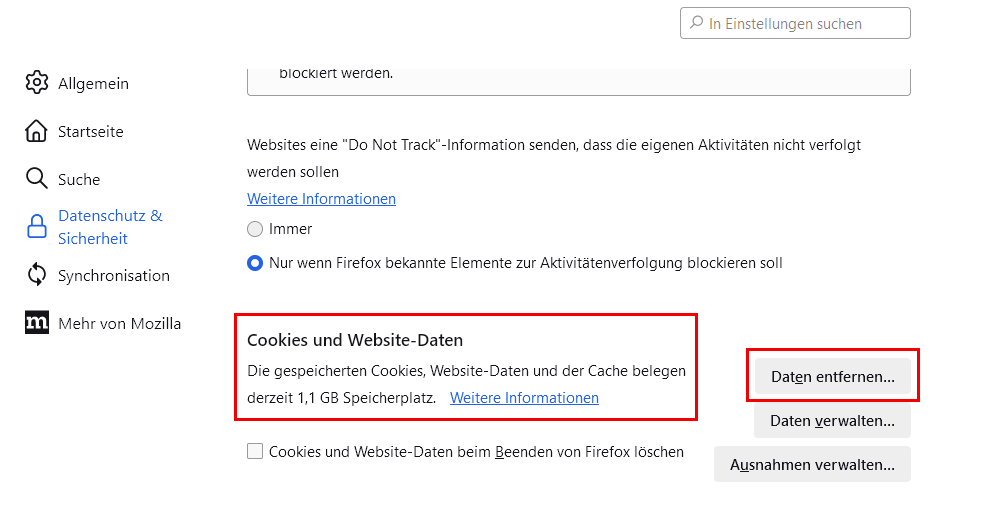Click the Startseite house icon
Image resolution: width=981 pixels, height=530 pixels.
coord(37,131)
